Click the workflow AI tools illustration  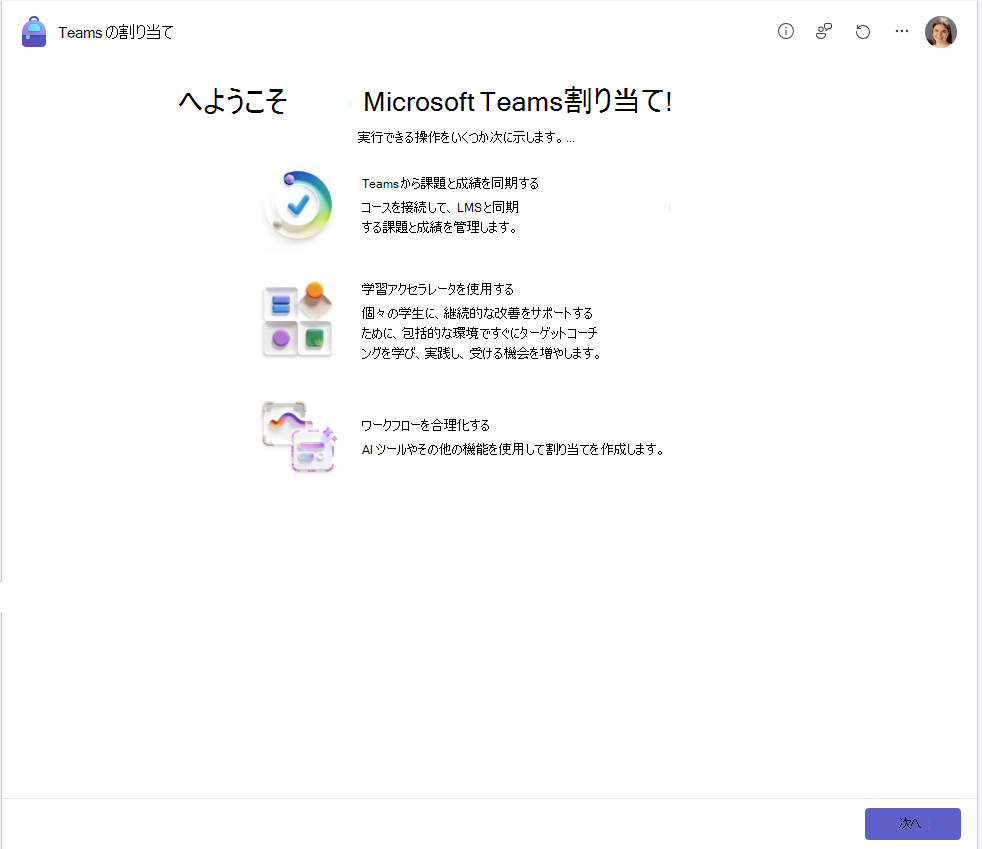(x=299, y=436)
